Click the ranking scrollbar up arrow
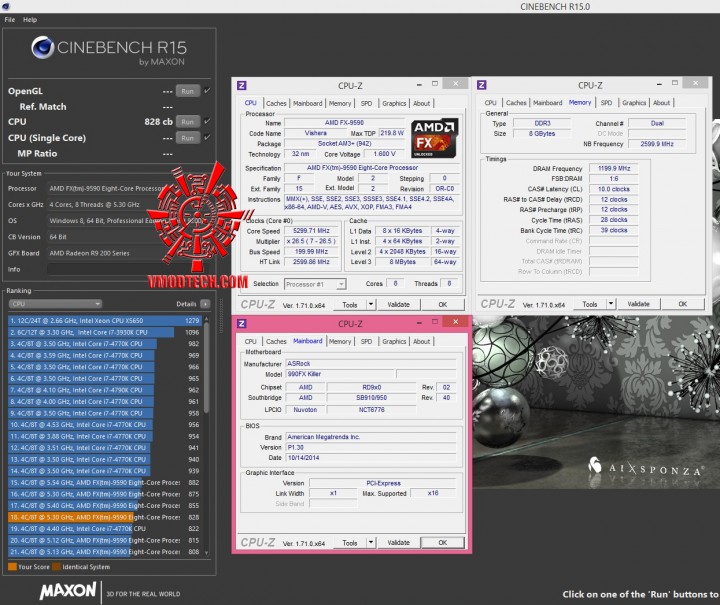The height and width of the screenshot is (605, 720). (207, 319)
